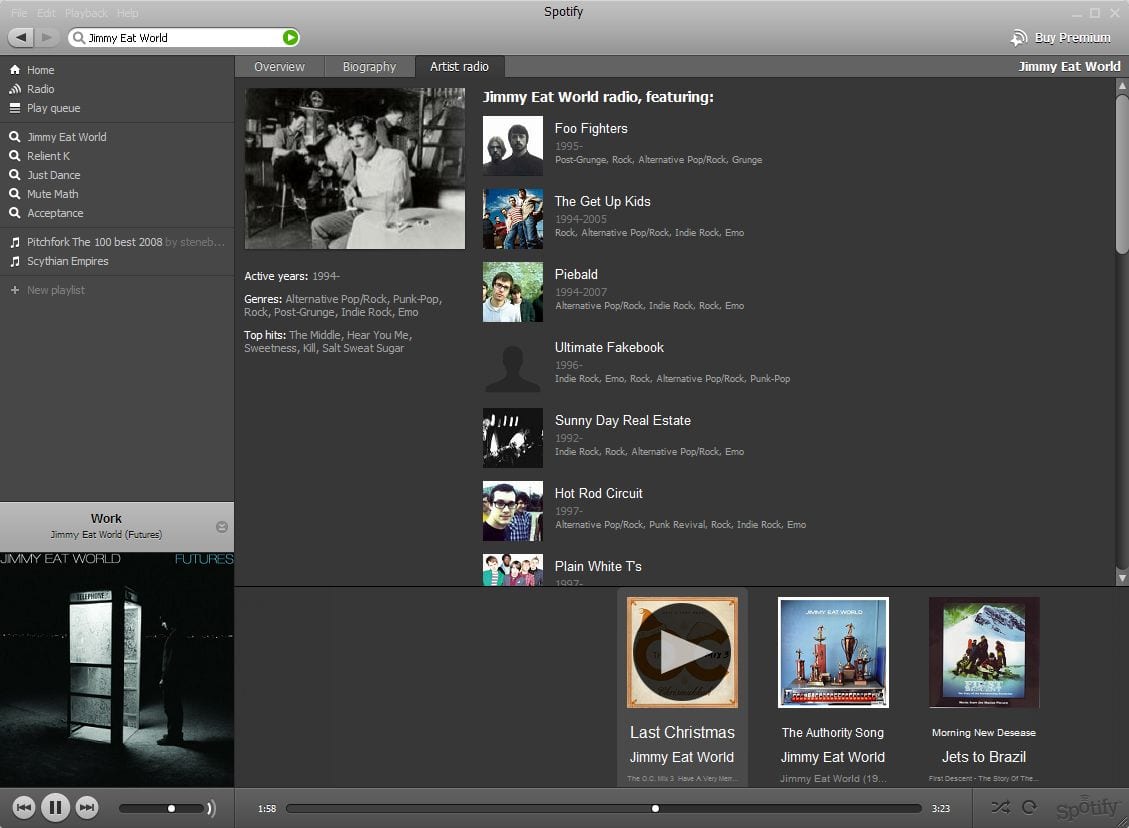Collapse the now playing album art panel
Screen dimensions: 1129x828
click(222, 527)
